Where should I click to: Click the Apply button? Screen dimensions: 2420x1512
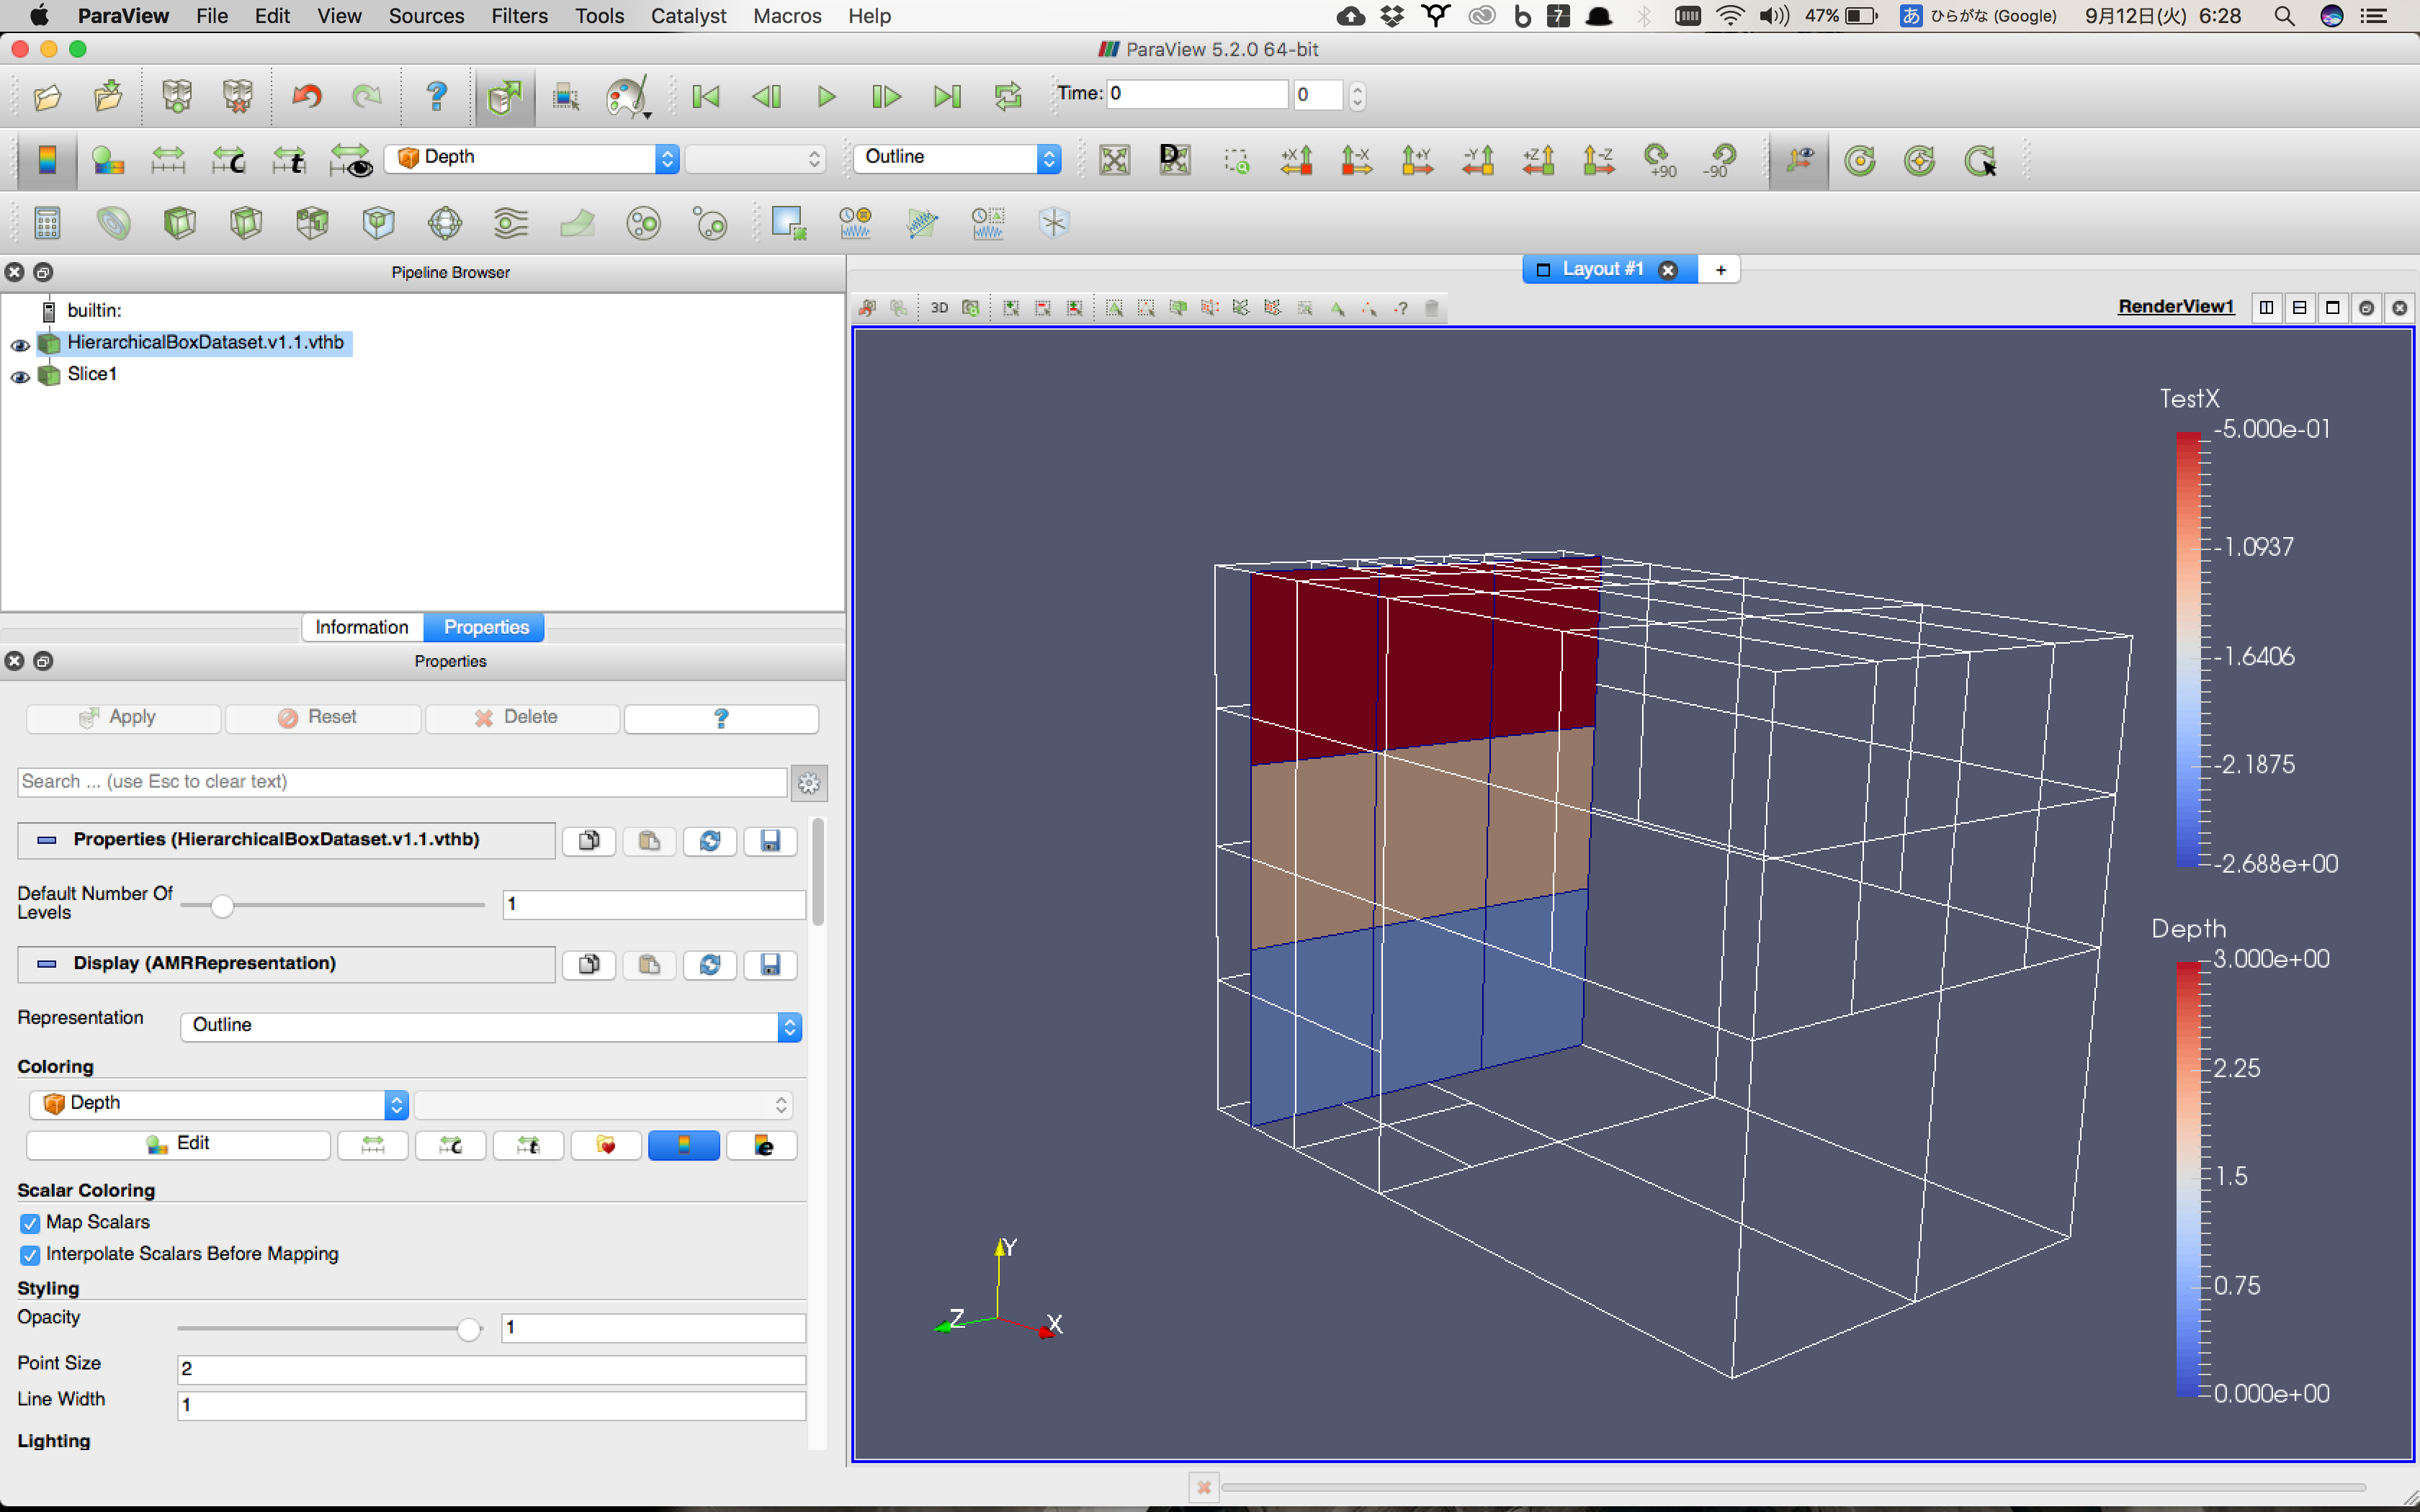point(122,717)
